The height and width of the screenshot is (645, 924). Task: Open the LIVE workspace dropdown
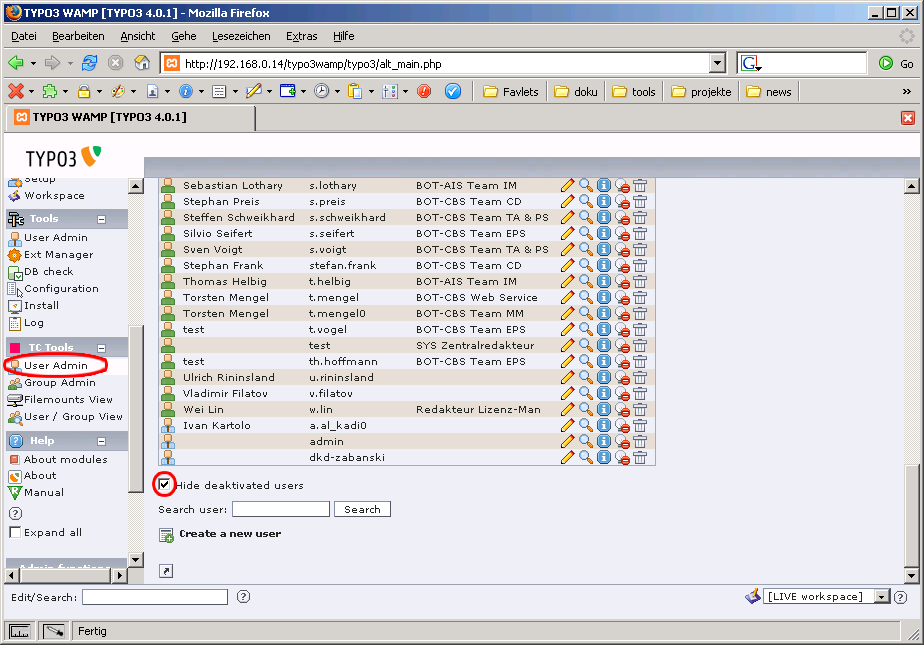coord(882,597)
